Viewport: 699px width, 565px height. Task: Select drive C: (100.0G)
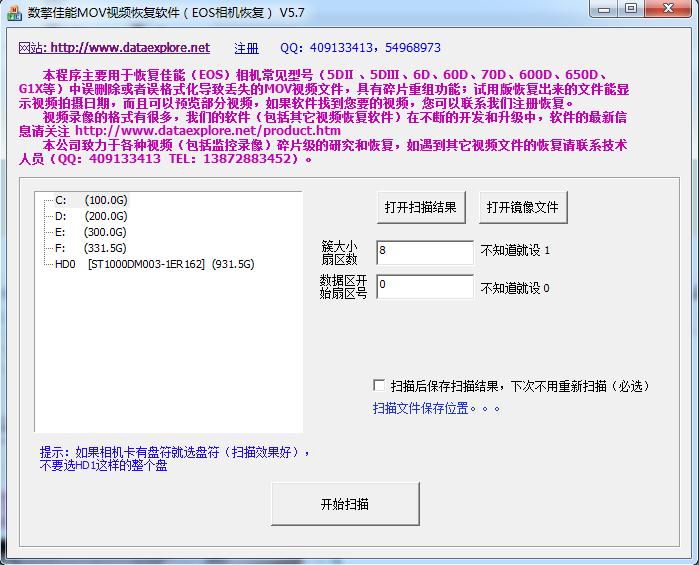click(x=91, y=200)
